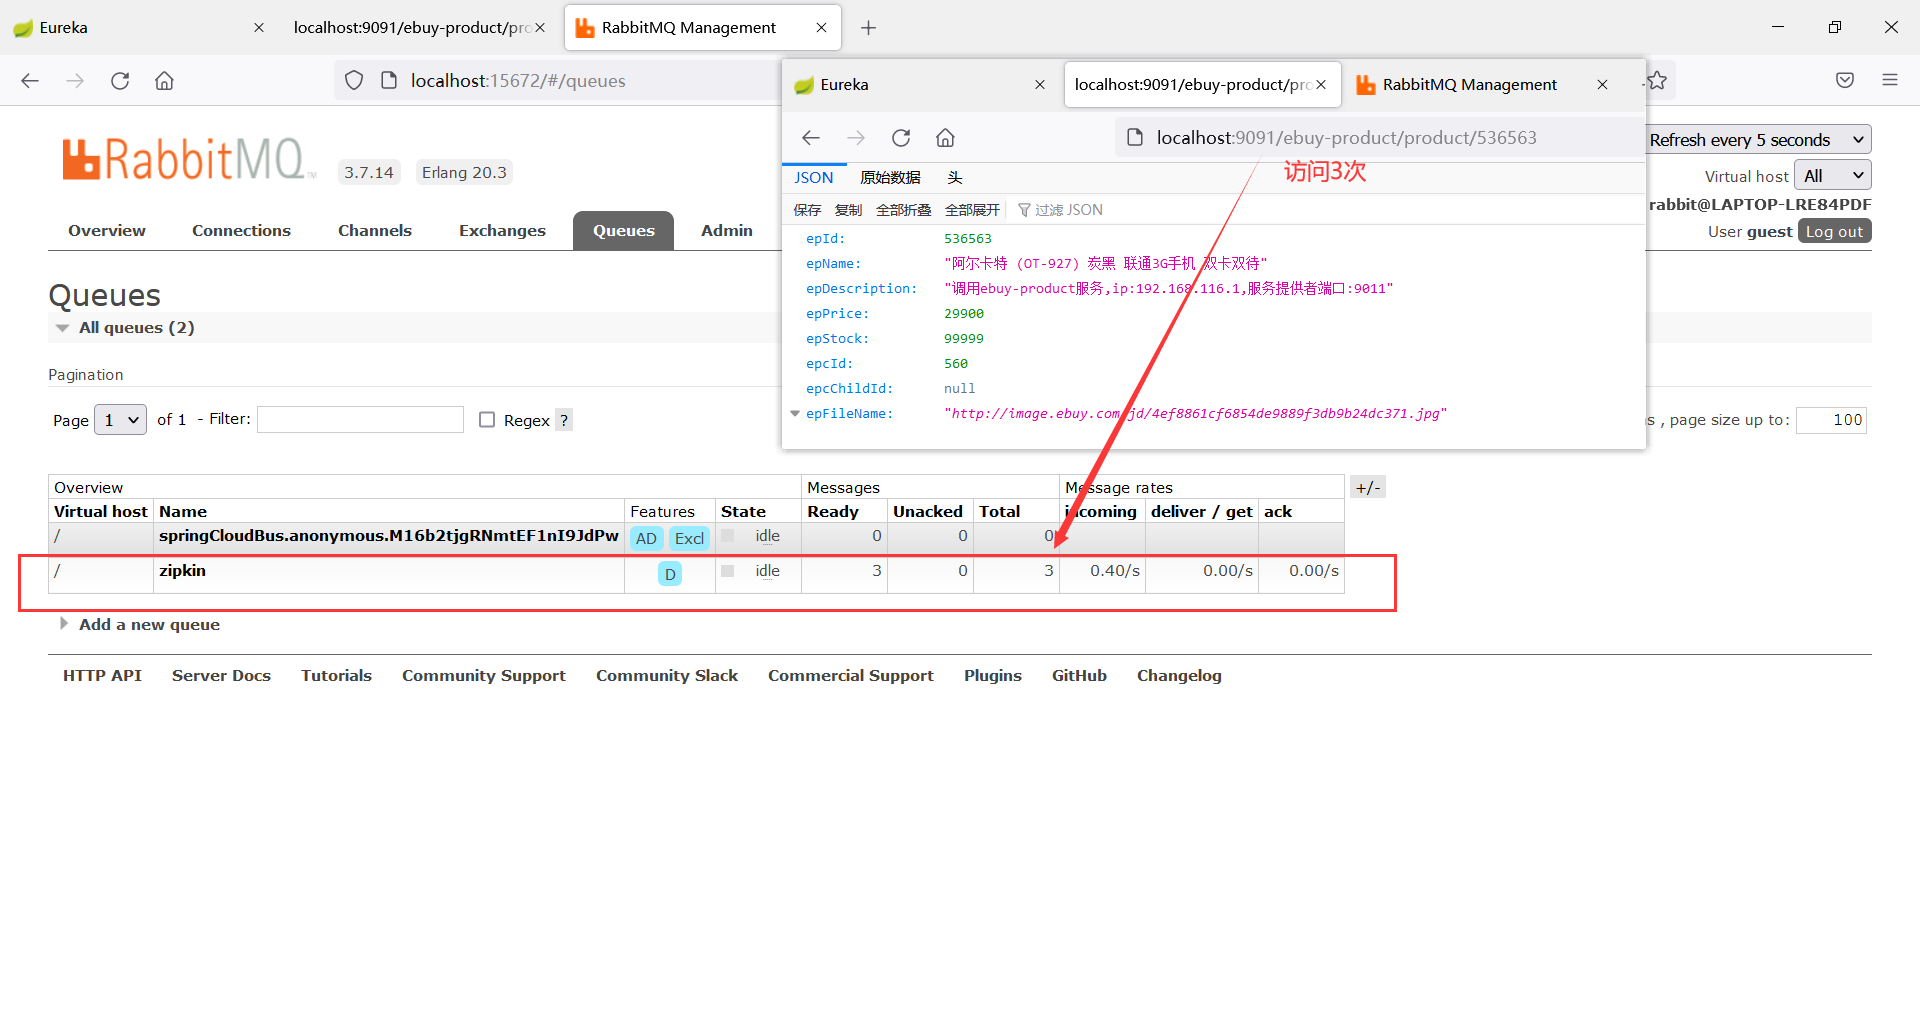Close the overlay Eureka tab

(1040, 85)
